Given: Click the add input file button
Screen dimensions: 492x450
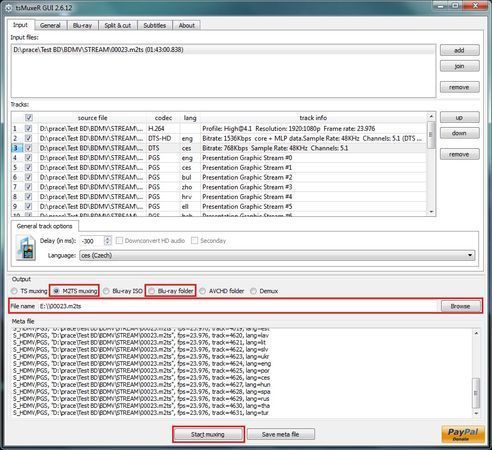Looking at the screenshot, I should [460, 50].
